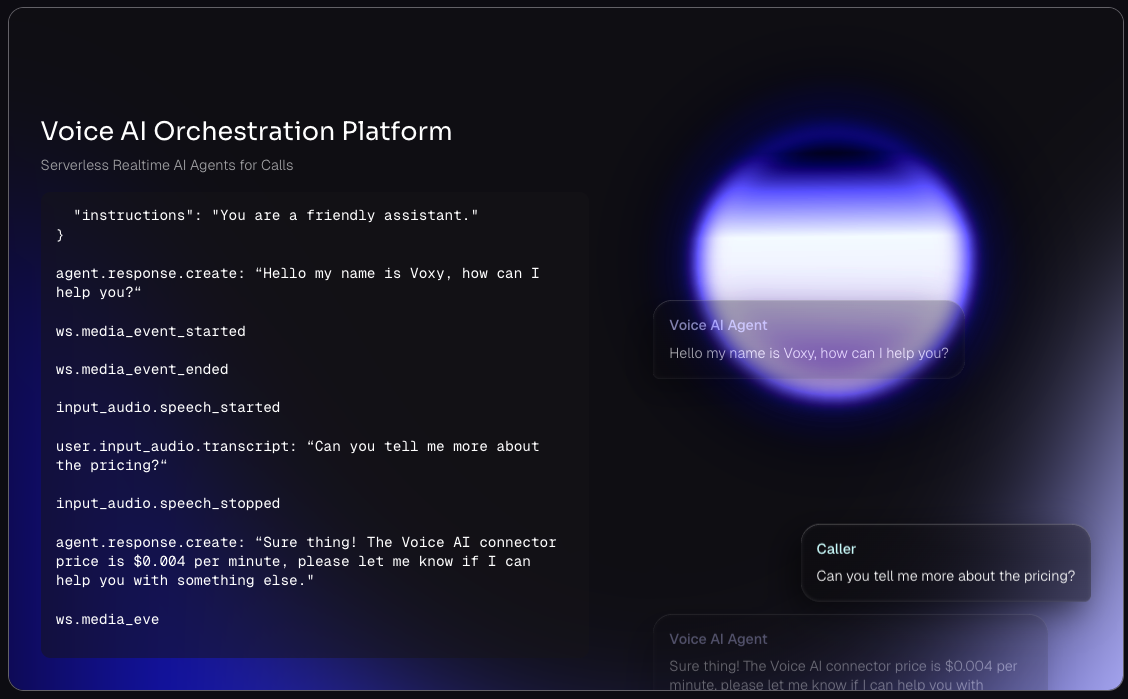Screen dimensions: 1128x699
Task: Click the glowing voice orb animation
Action: pos(834,259)
